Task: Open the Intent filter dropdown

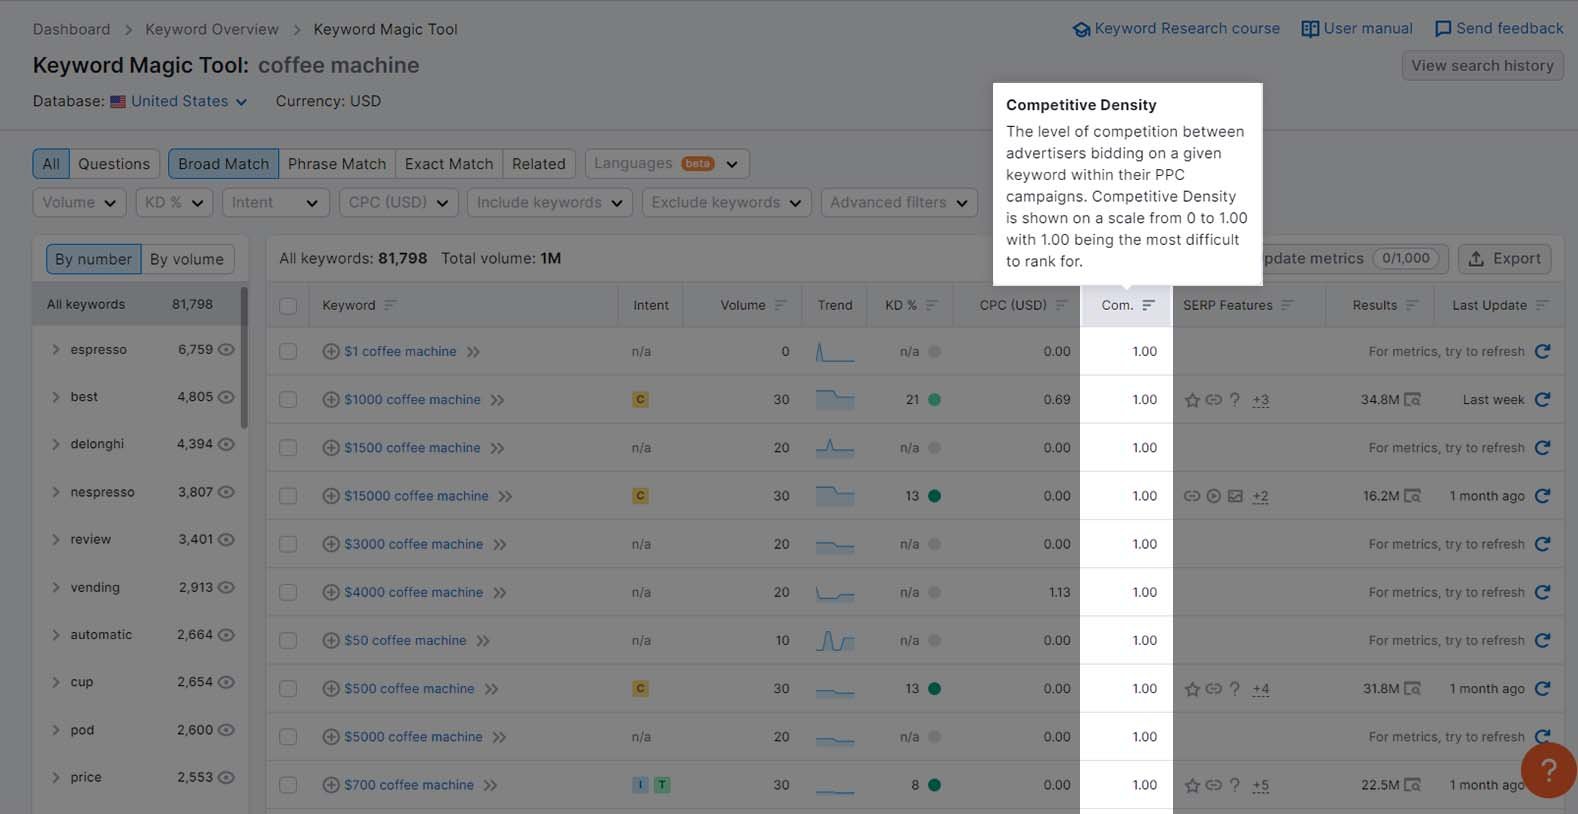Action: [x=275, y=202]
